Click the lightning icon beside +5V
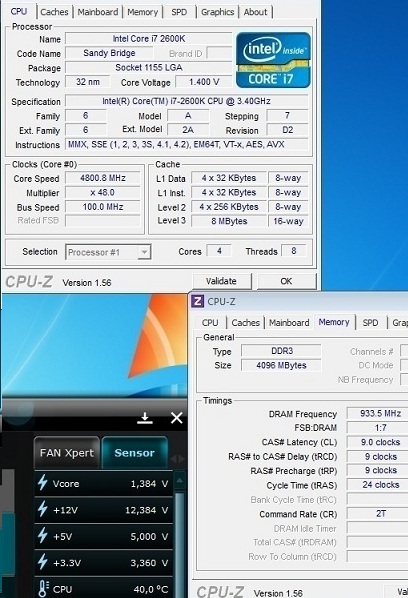 [42, 535]
